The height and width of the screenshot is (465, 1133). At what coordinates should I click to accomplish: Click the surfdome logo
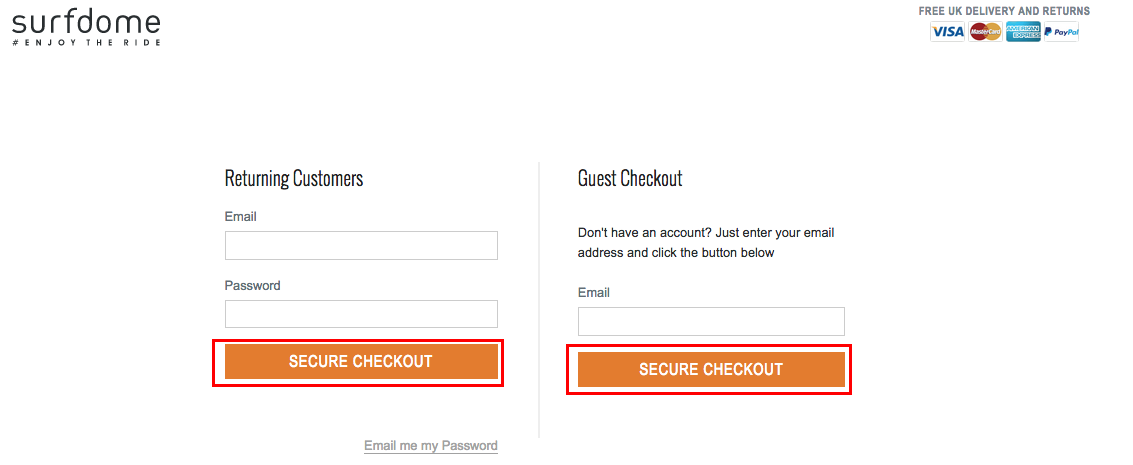[86, 28]
